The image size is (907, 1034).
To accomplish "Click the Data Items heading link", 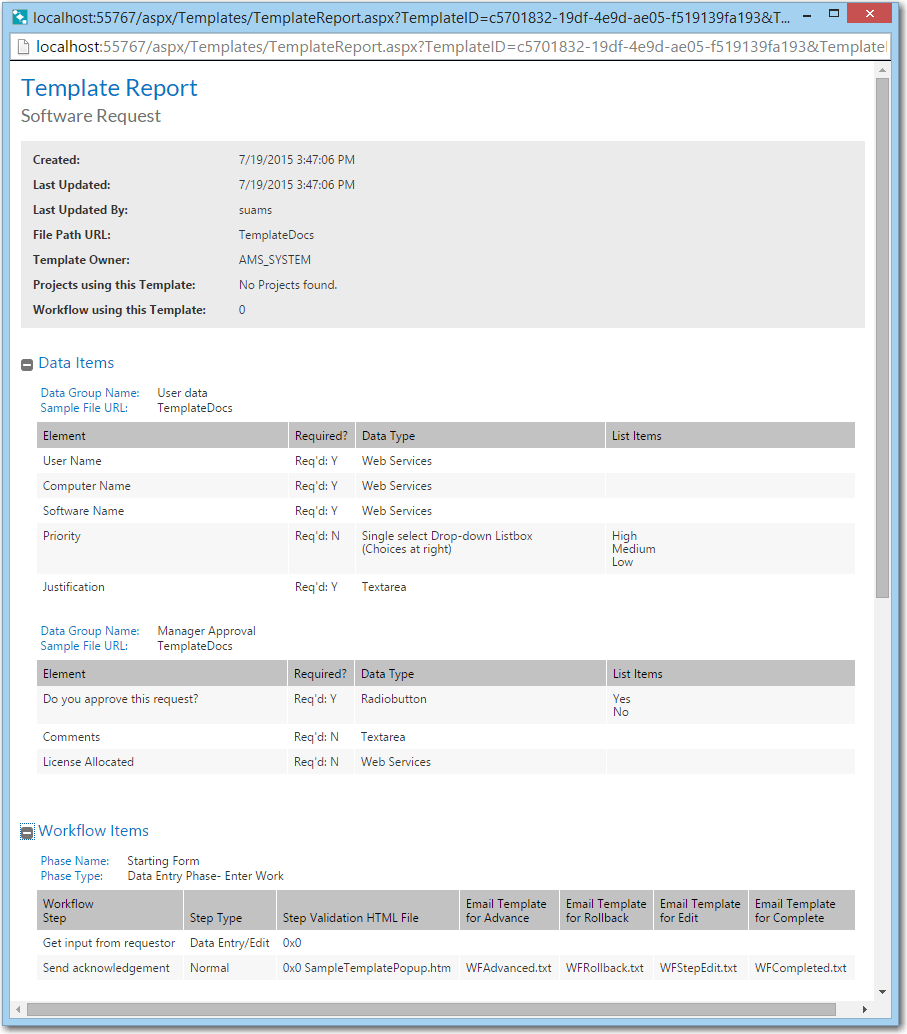I will click(76, 363).
